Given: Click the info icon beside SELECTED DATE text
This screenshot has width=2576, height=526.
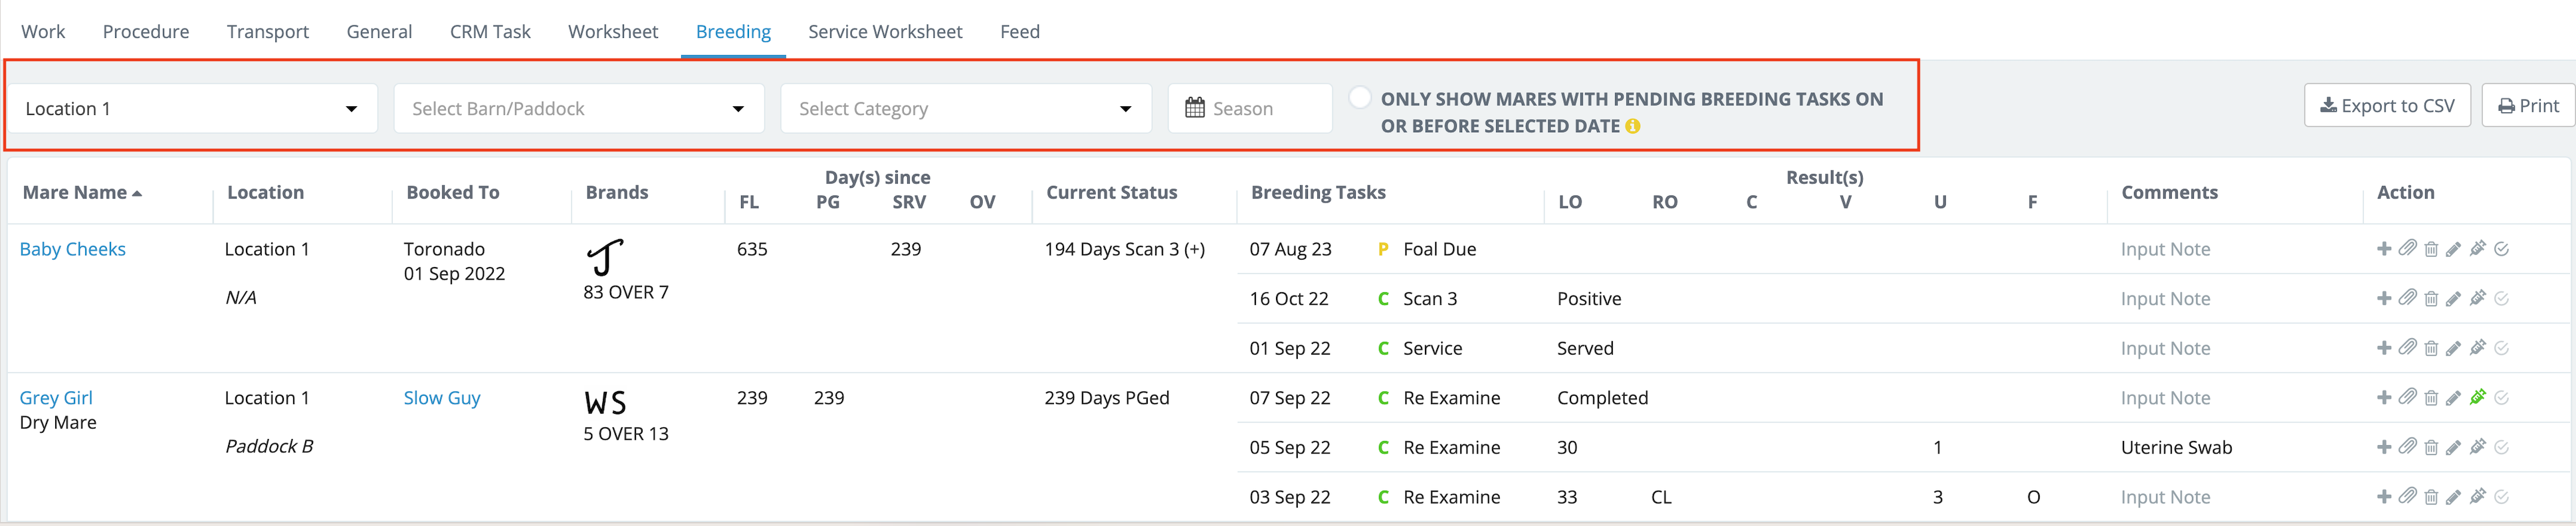Looking at the screenshot, I should [1632, 127].
